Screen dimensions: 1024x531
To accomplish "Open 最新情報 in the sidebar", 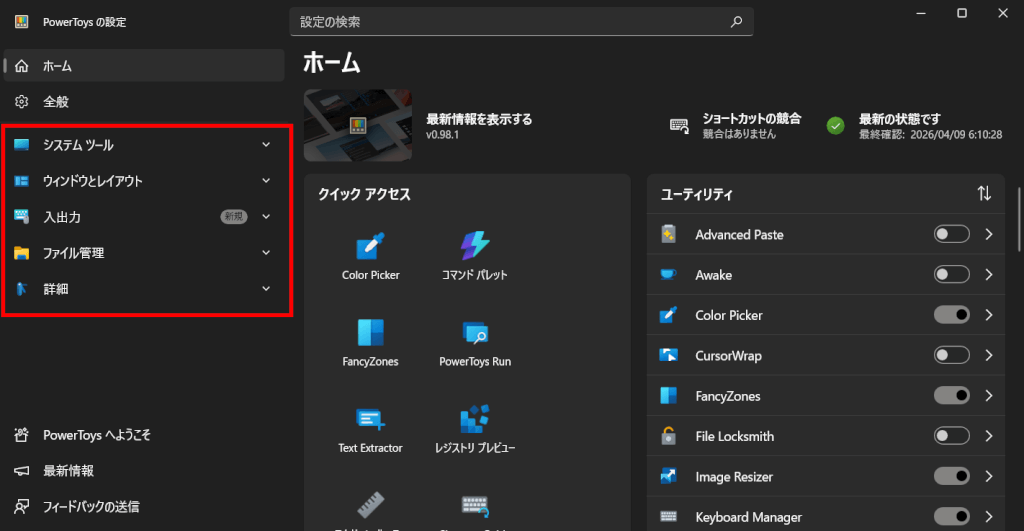I will 68,471.
